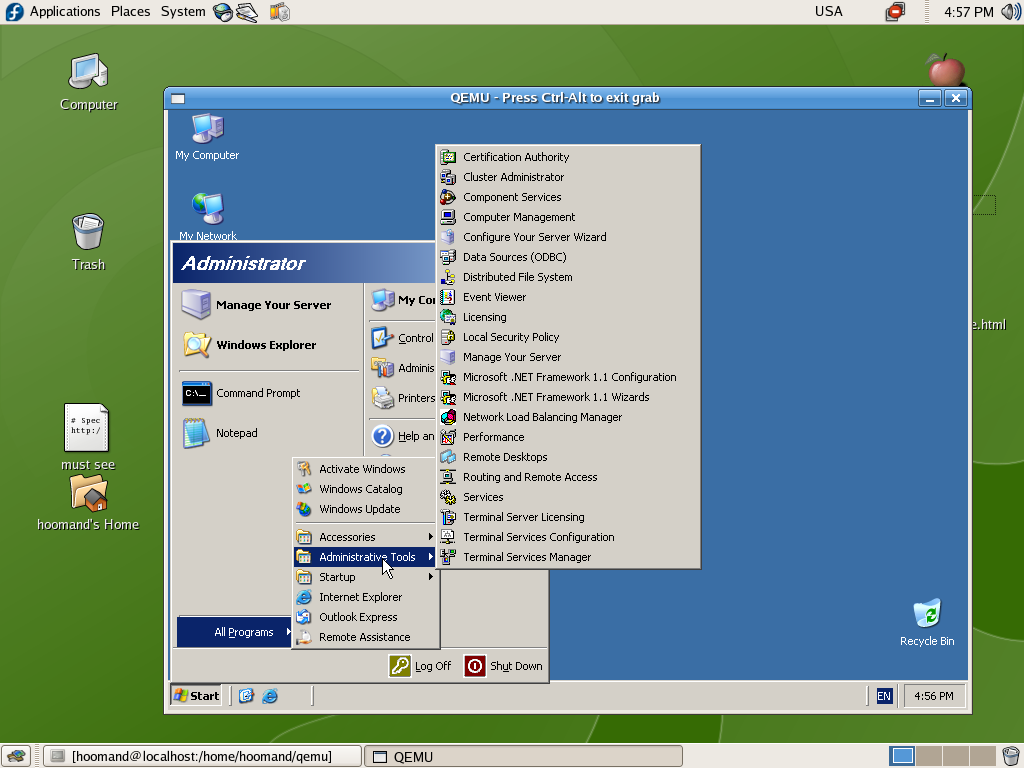Click the Windows Start button
1024x768 pixels.
point(197,696)
